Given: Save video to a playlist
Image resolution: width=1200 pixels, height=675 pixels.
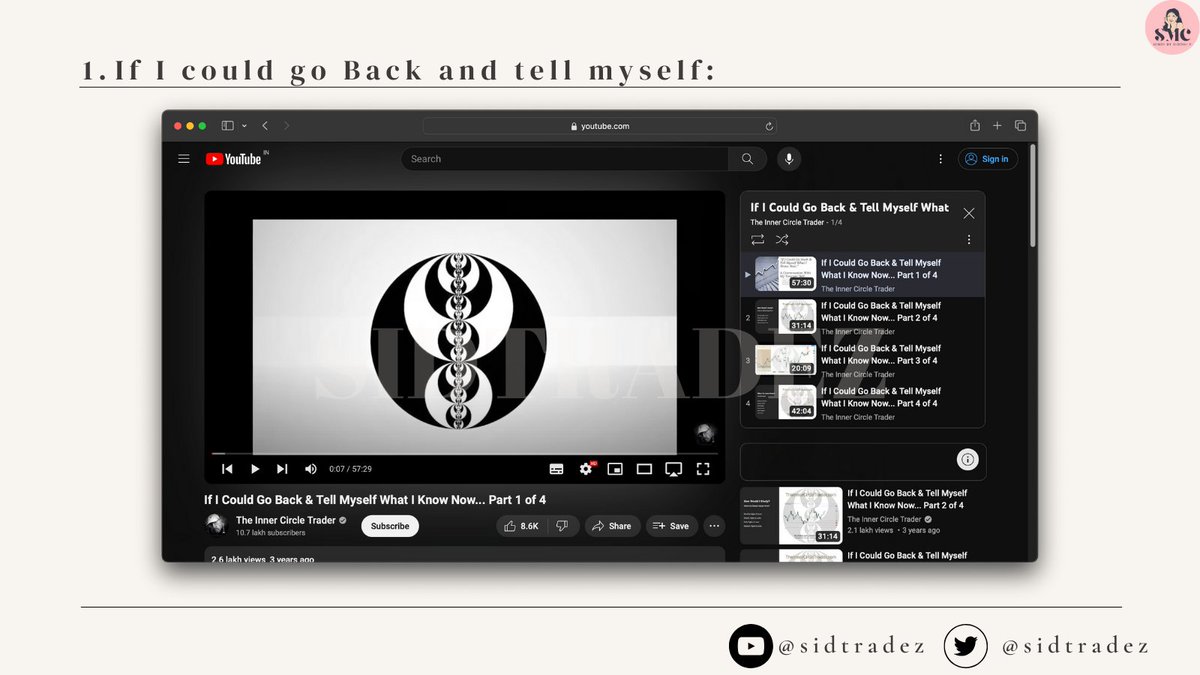Looking at the screenshot, I should 671,525.
